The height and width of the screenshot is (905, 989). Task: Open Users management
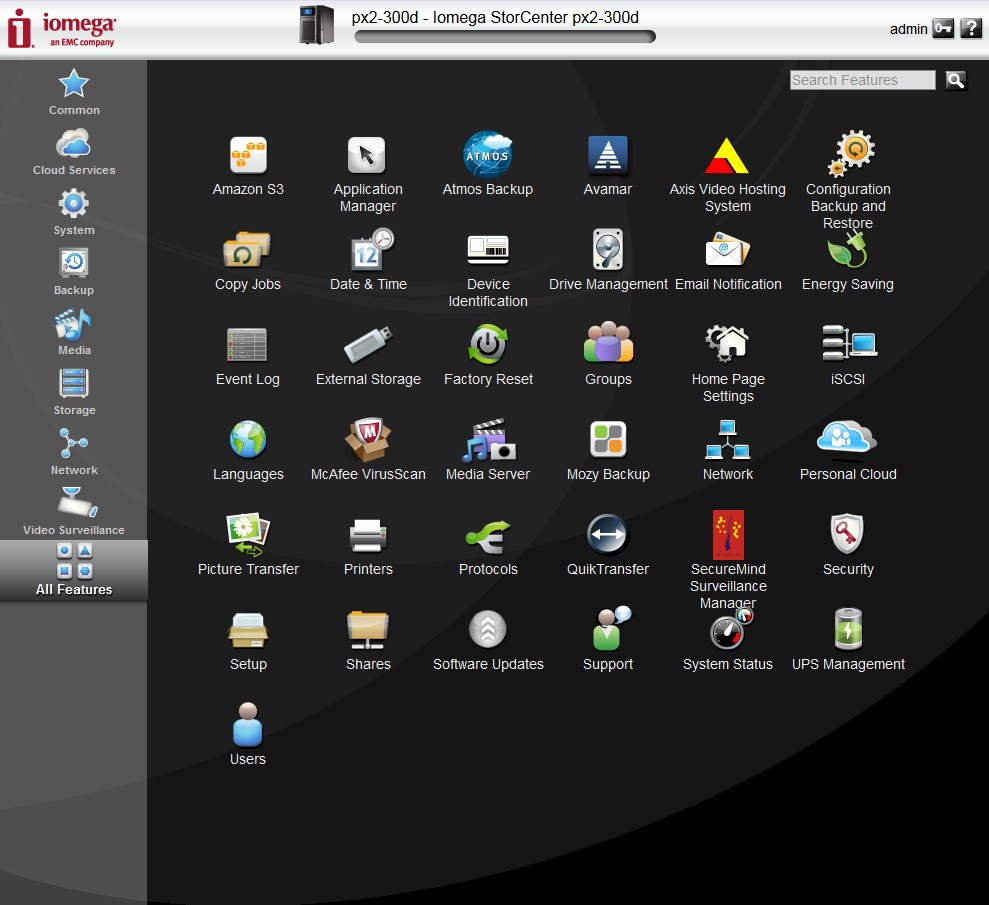tap(247, 735)
